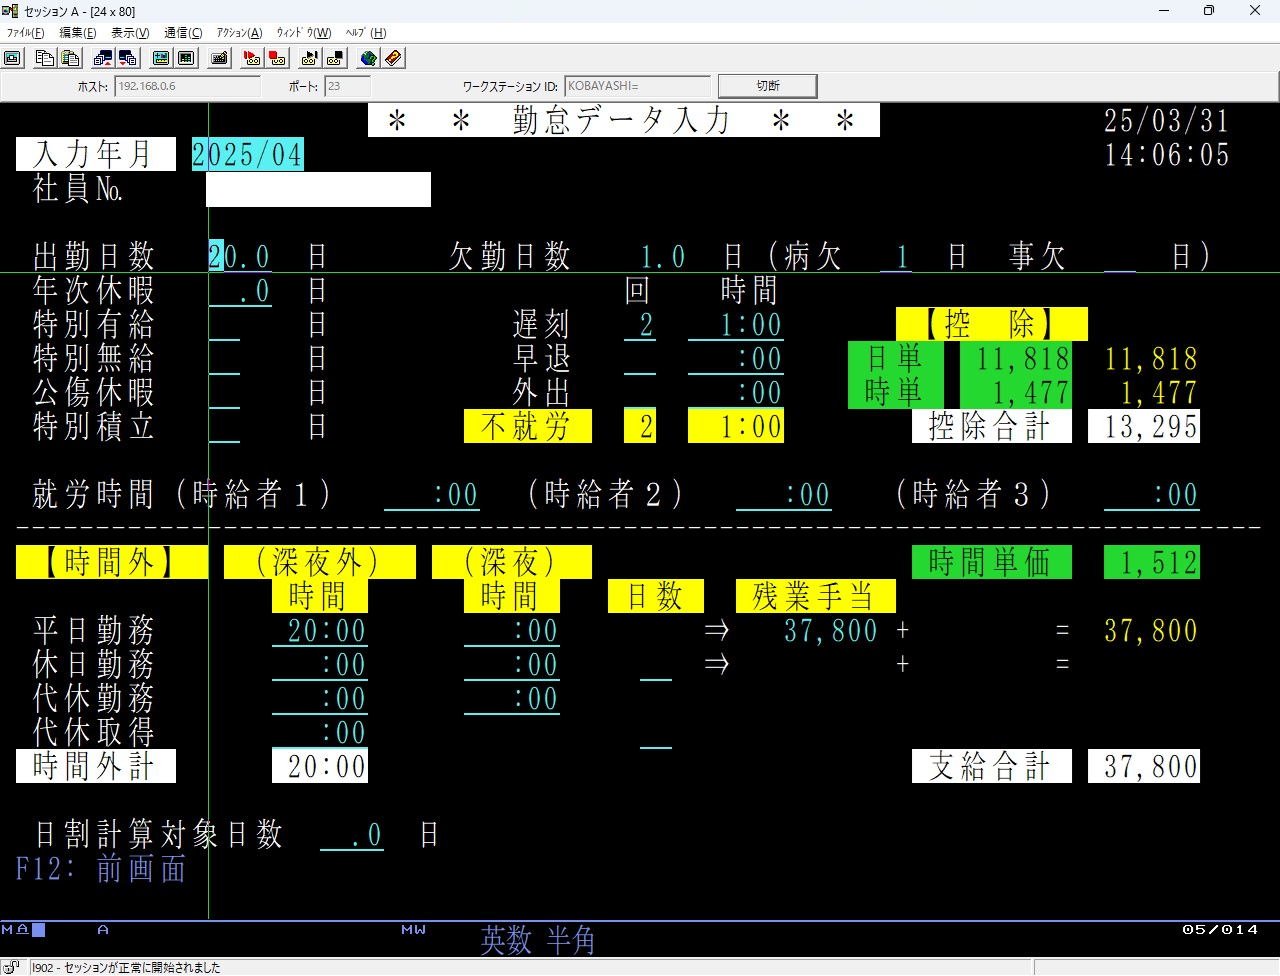Click the Copy toolbar icon
Screen dimensions: 1280x976
point(44,58)
